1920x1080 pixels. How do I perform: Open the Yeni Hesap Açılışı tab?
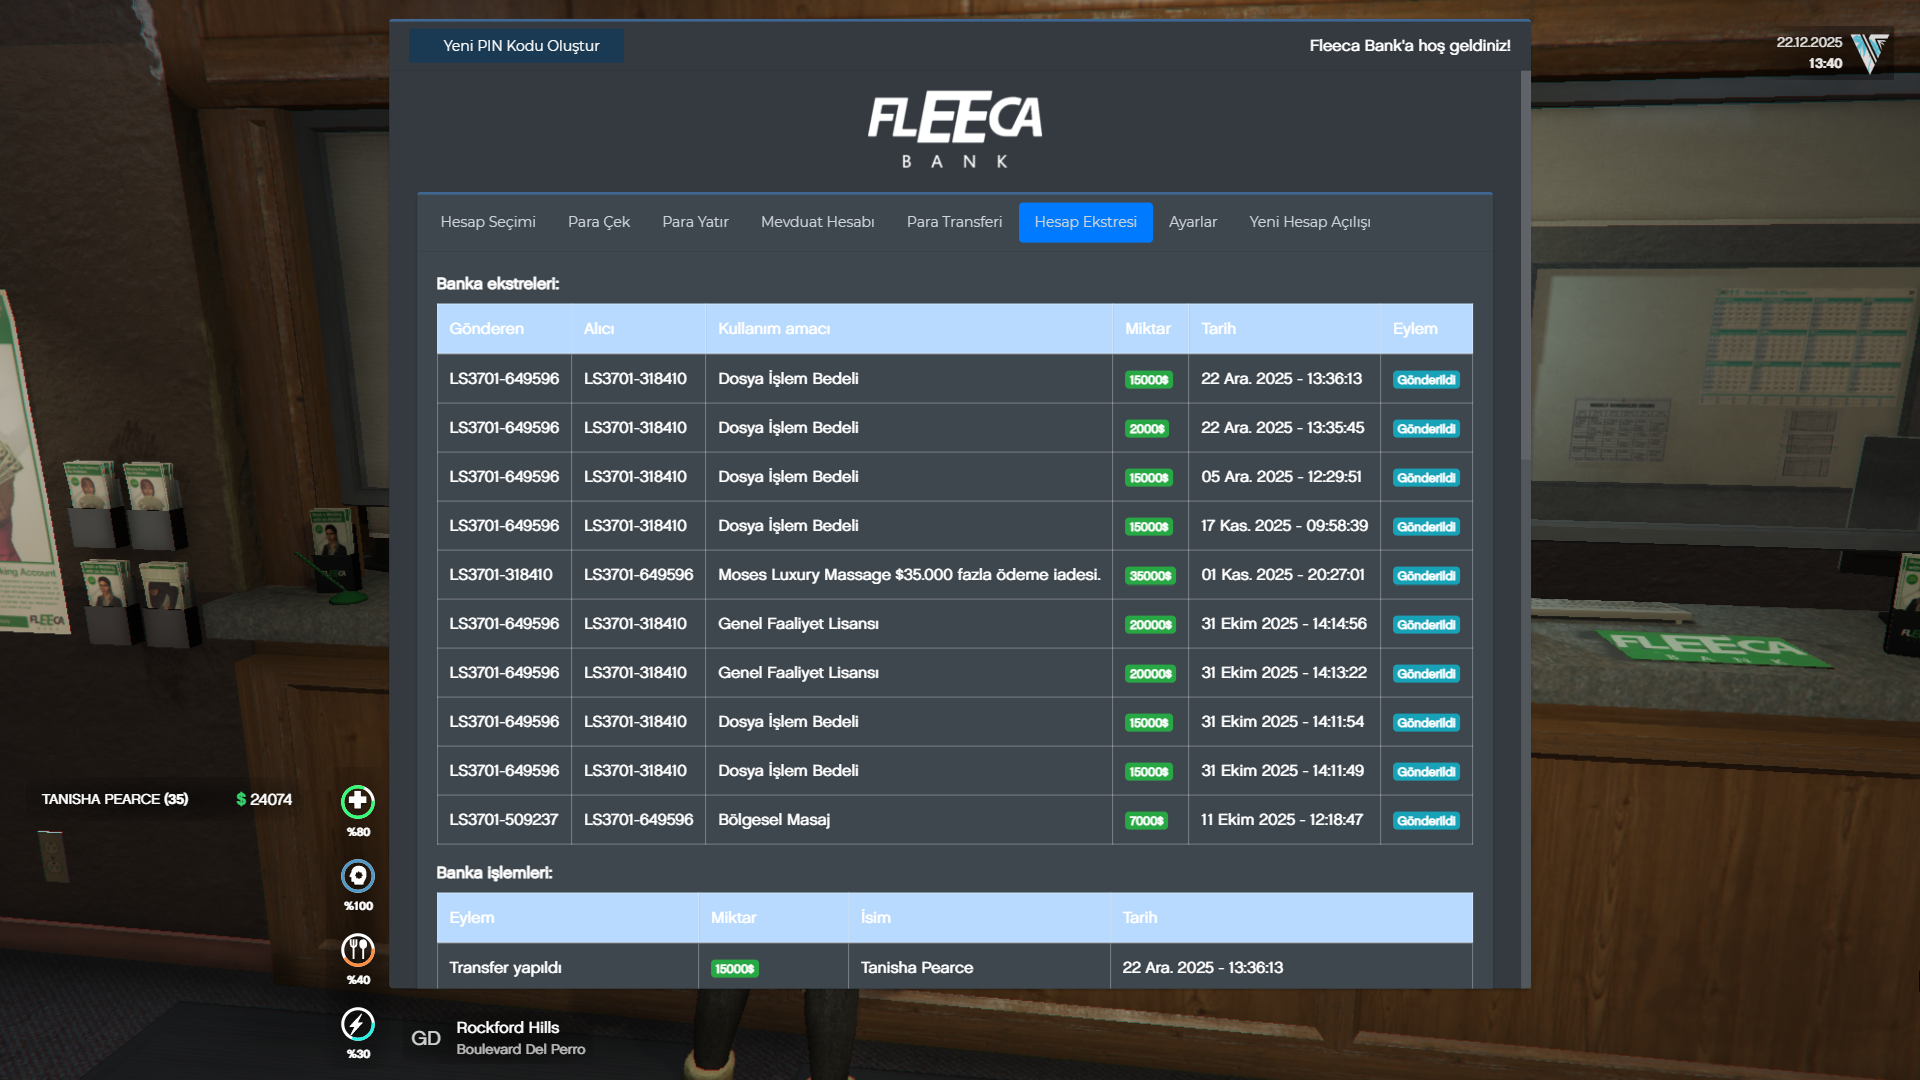pyautogui.click(x=1310, y=222)
